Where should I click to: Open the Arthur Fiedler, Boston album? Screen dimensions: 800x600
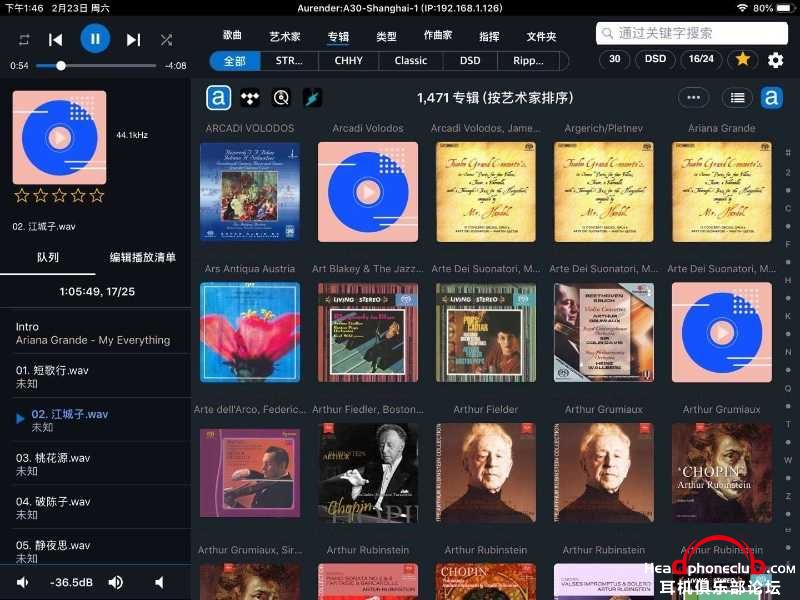[x=368, y=472]
